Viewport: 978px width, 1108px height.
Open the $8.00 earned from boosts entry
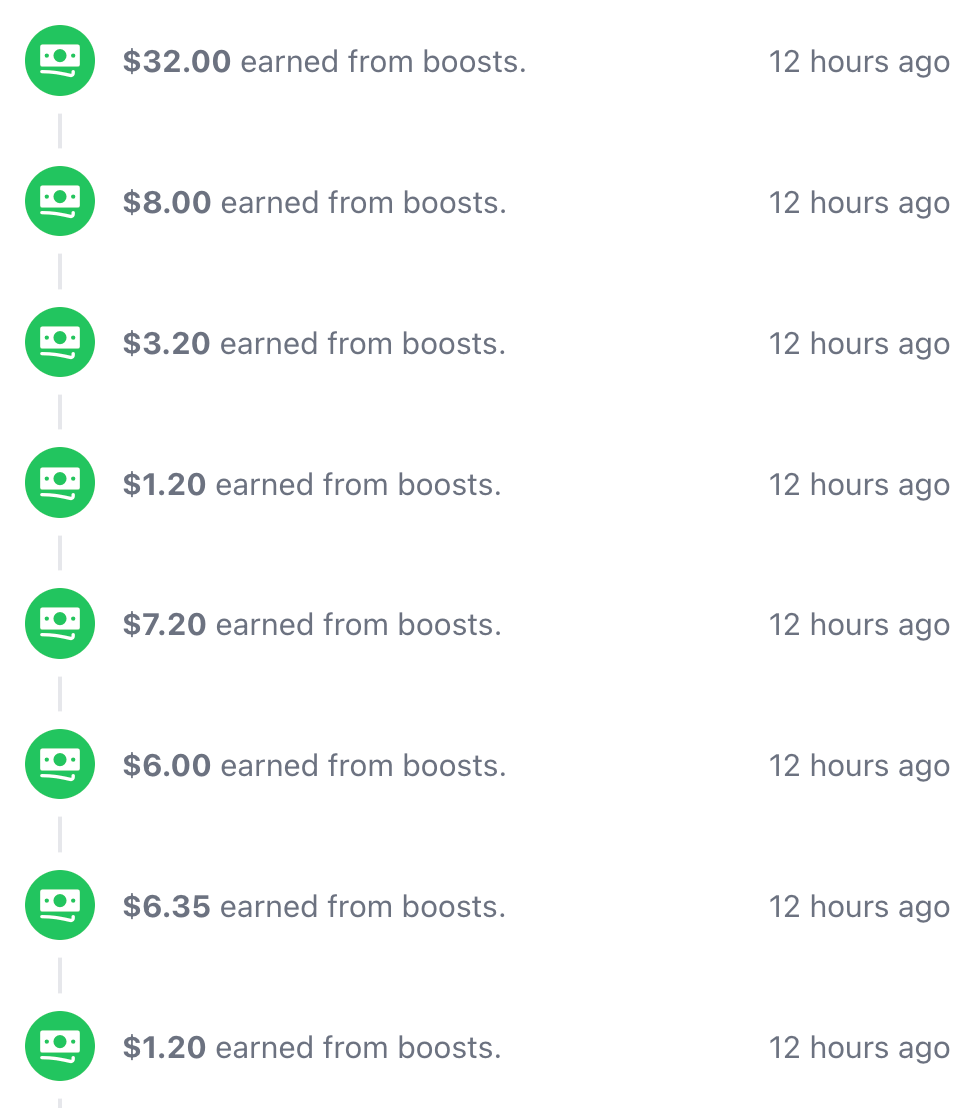(314, 203)
